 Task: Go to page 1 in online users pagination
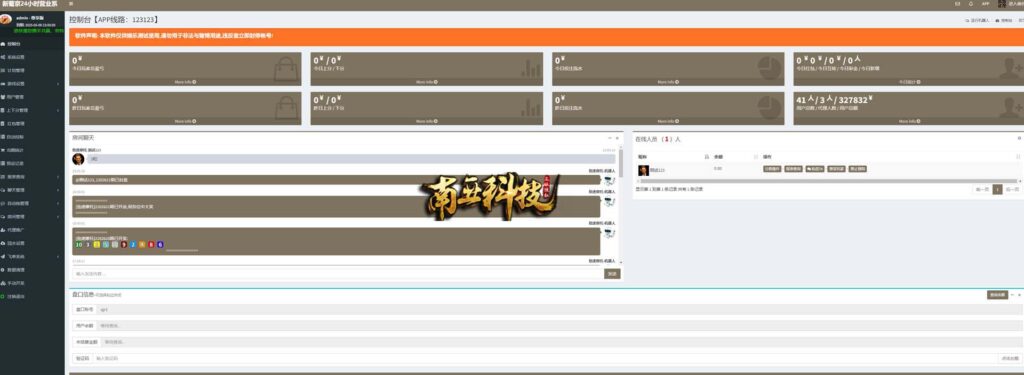997,189
